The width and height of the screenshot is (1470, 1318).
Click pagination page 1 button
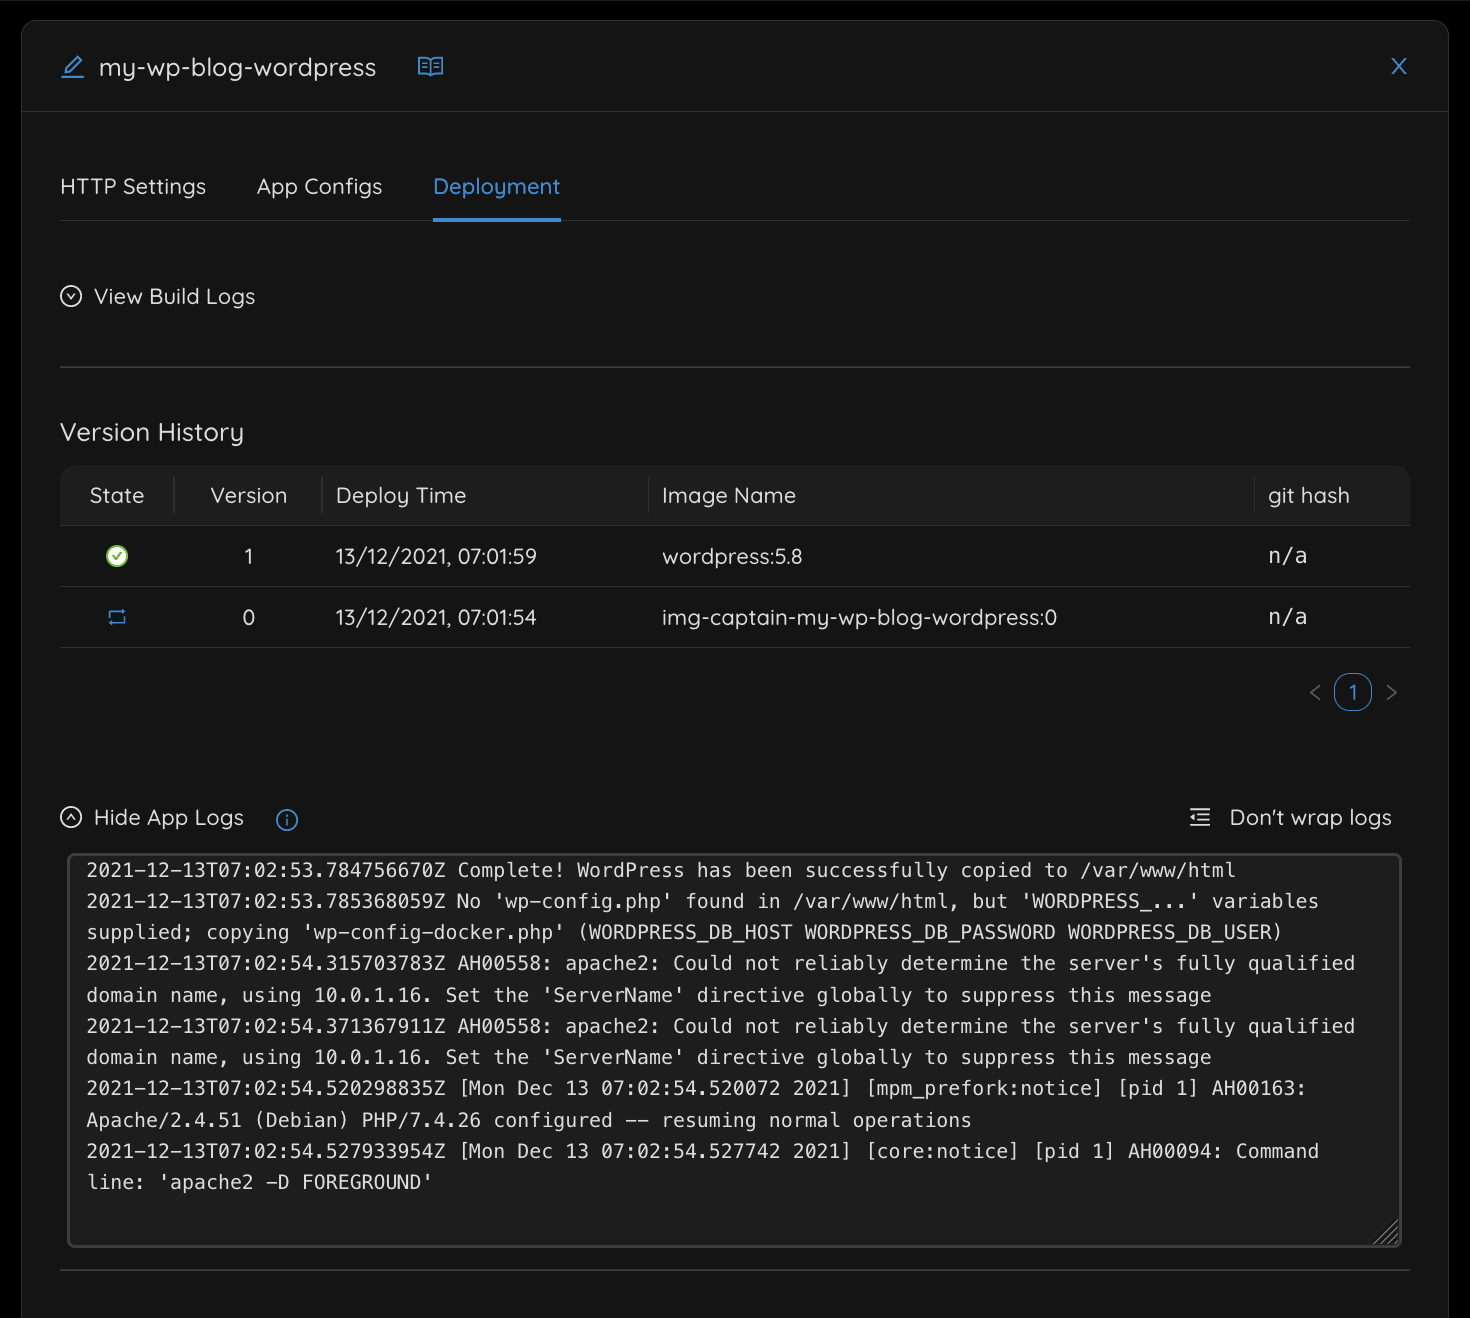(1353, 692)
